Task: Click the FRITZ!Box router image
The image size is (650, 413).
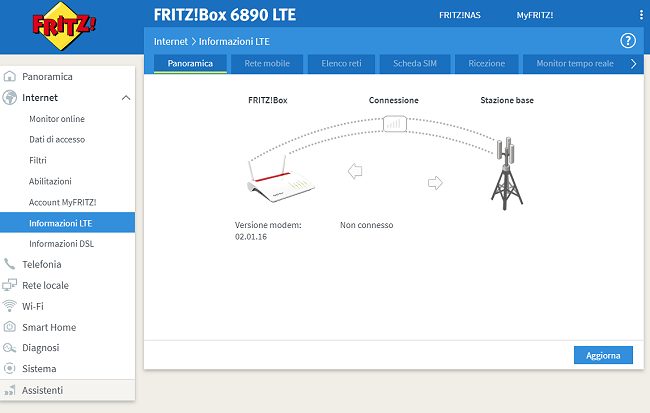Action: pos(280,178)
